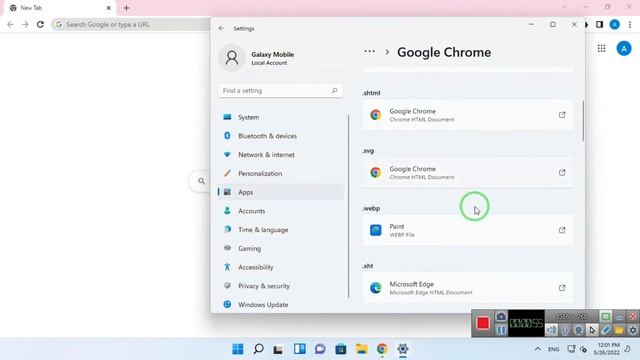Screen dimensions: 640x360
Task: Open Chrome's side panel icon
Action: tap(599, 24)
